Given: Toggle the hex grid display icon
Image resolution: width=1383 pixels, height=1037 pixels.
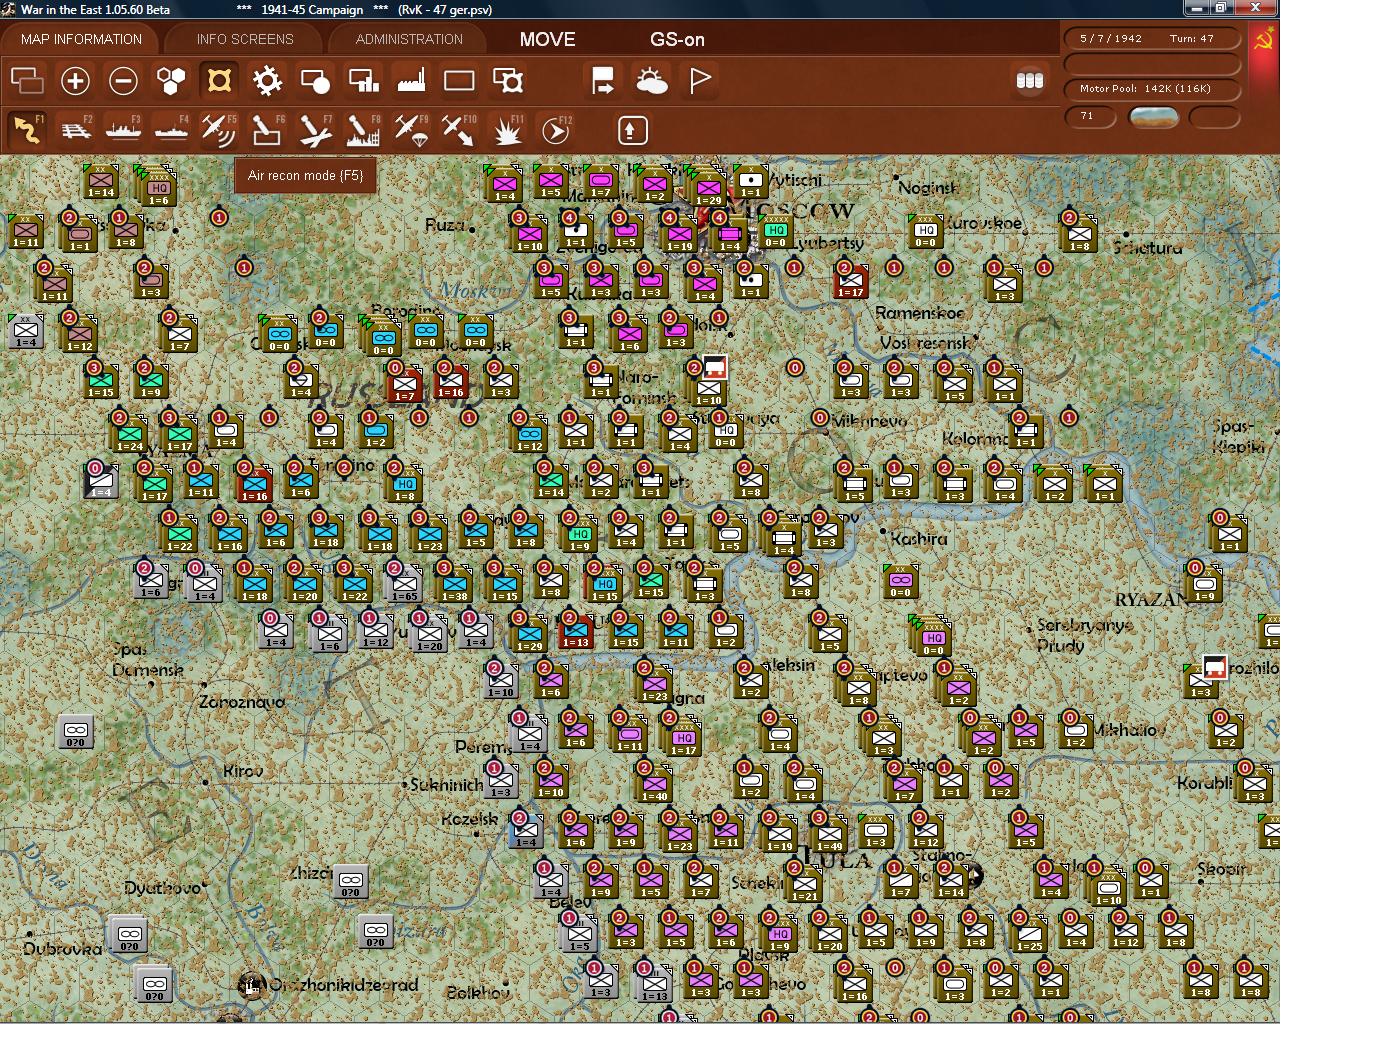Looking at the screenshot, I should [171, 80].
